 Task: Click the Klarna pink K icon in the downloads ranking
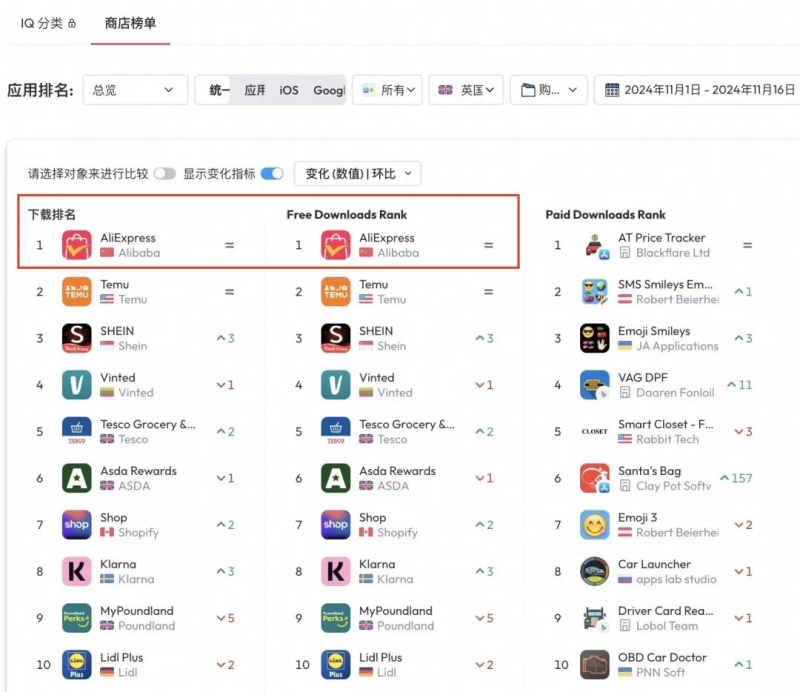[77, 571]
